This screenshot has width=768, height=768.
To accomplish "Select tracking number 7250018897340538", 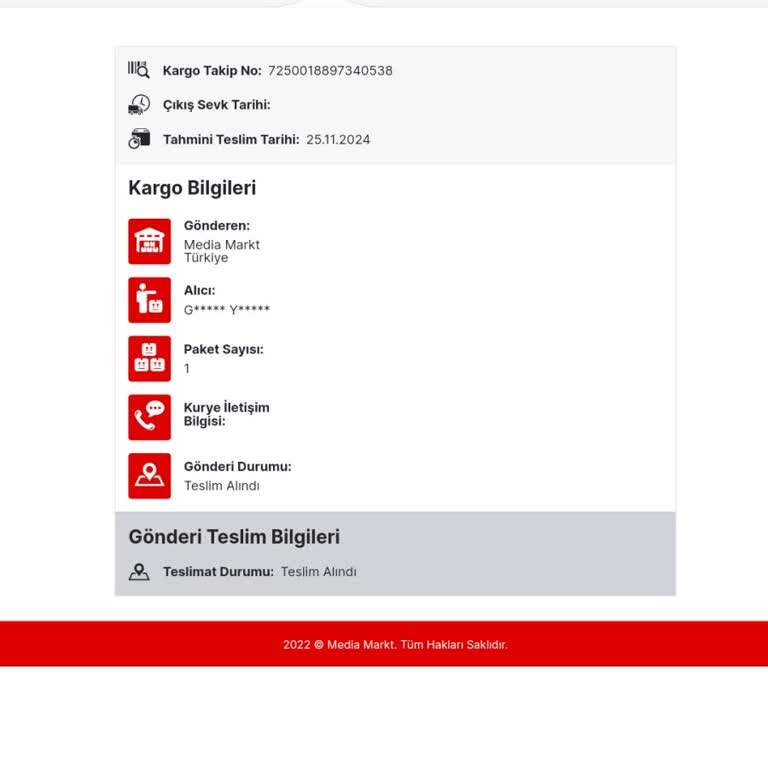I will pos(330,71).
